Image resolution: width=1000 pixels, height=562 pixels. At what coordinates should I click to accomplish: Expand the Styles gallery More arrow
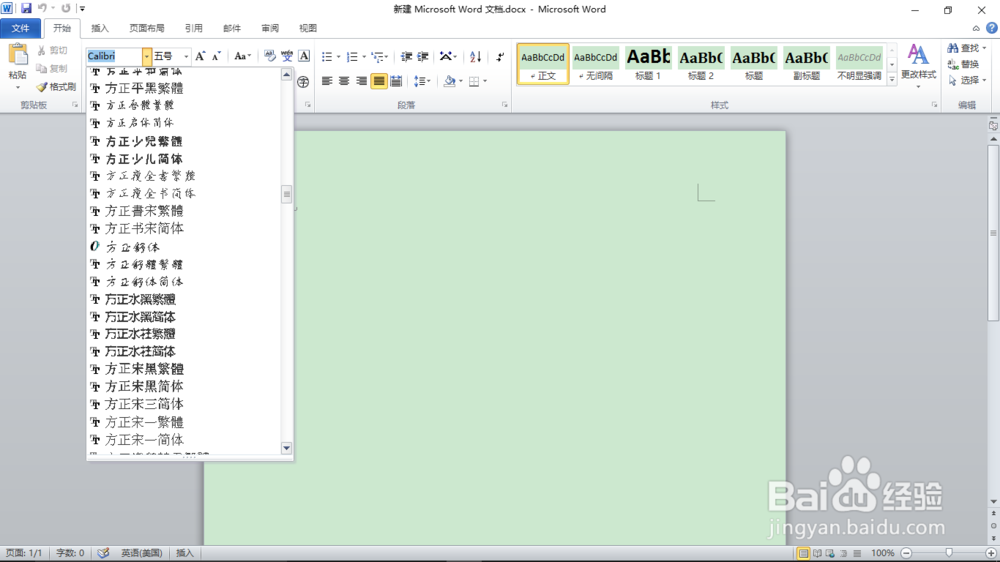click(892, 79)
